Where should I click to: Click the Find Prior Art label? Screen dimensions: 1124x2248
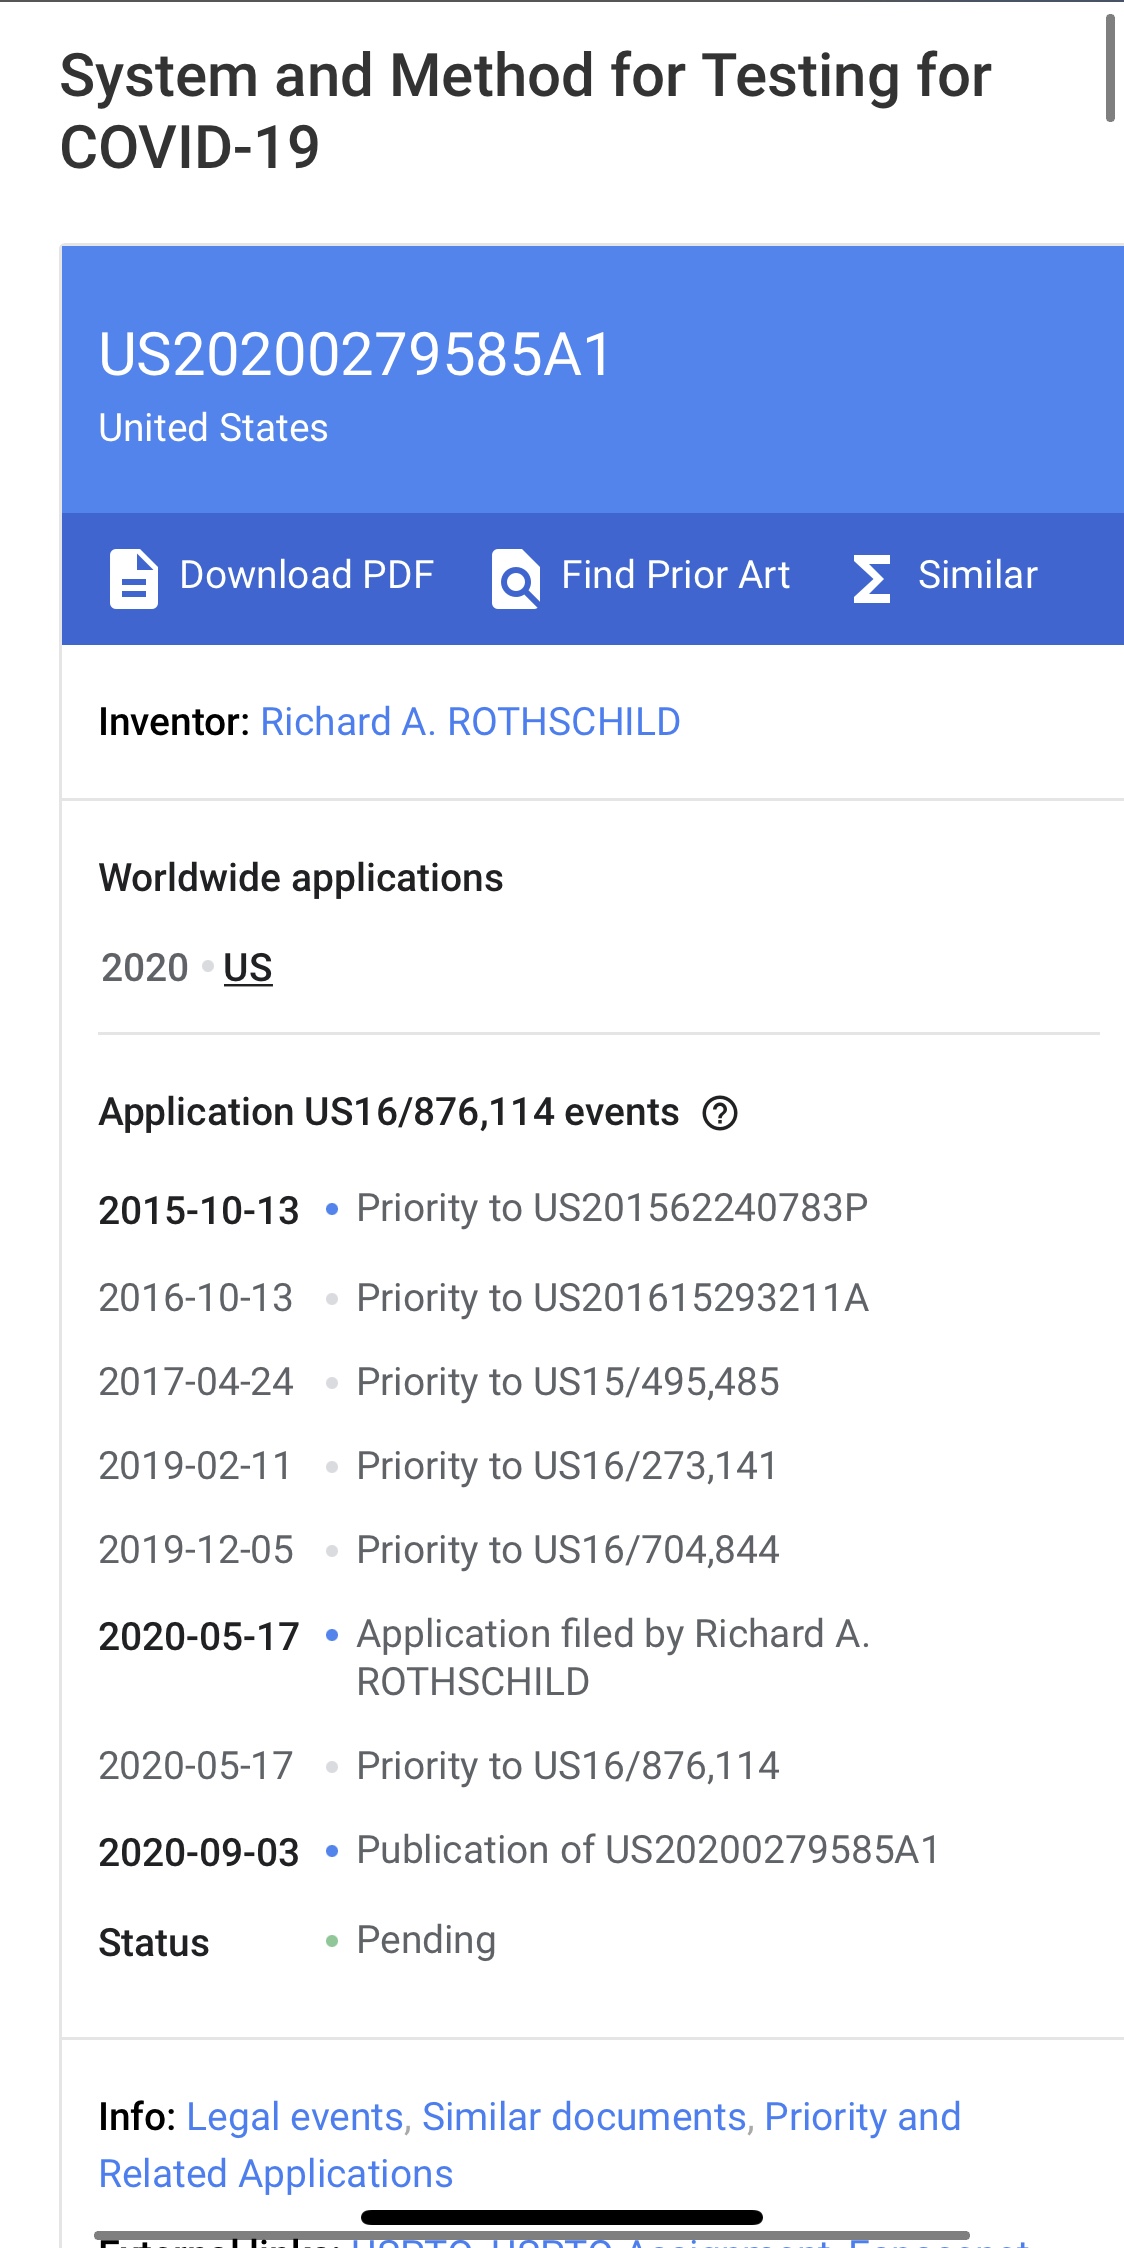coord(676,575)
